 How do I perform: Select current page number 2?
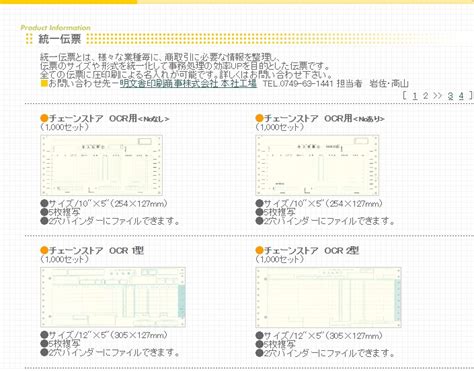pyautogui.click(x=425, y=96)
